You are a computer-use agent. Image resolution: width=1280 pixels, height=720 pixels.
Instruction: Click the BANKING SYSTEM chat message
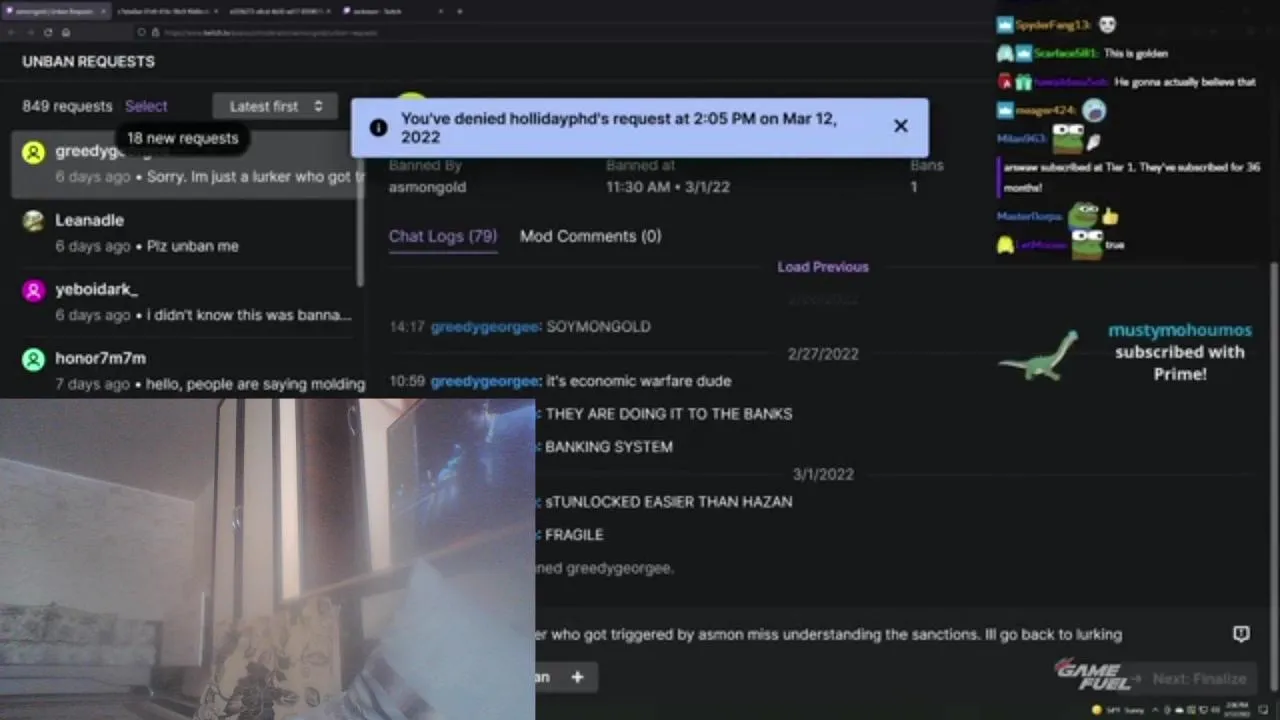click(x=609, y=447)
